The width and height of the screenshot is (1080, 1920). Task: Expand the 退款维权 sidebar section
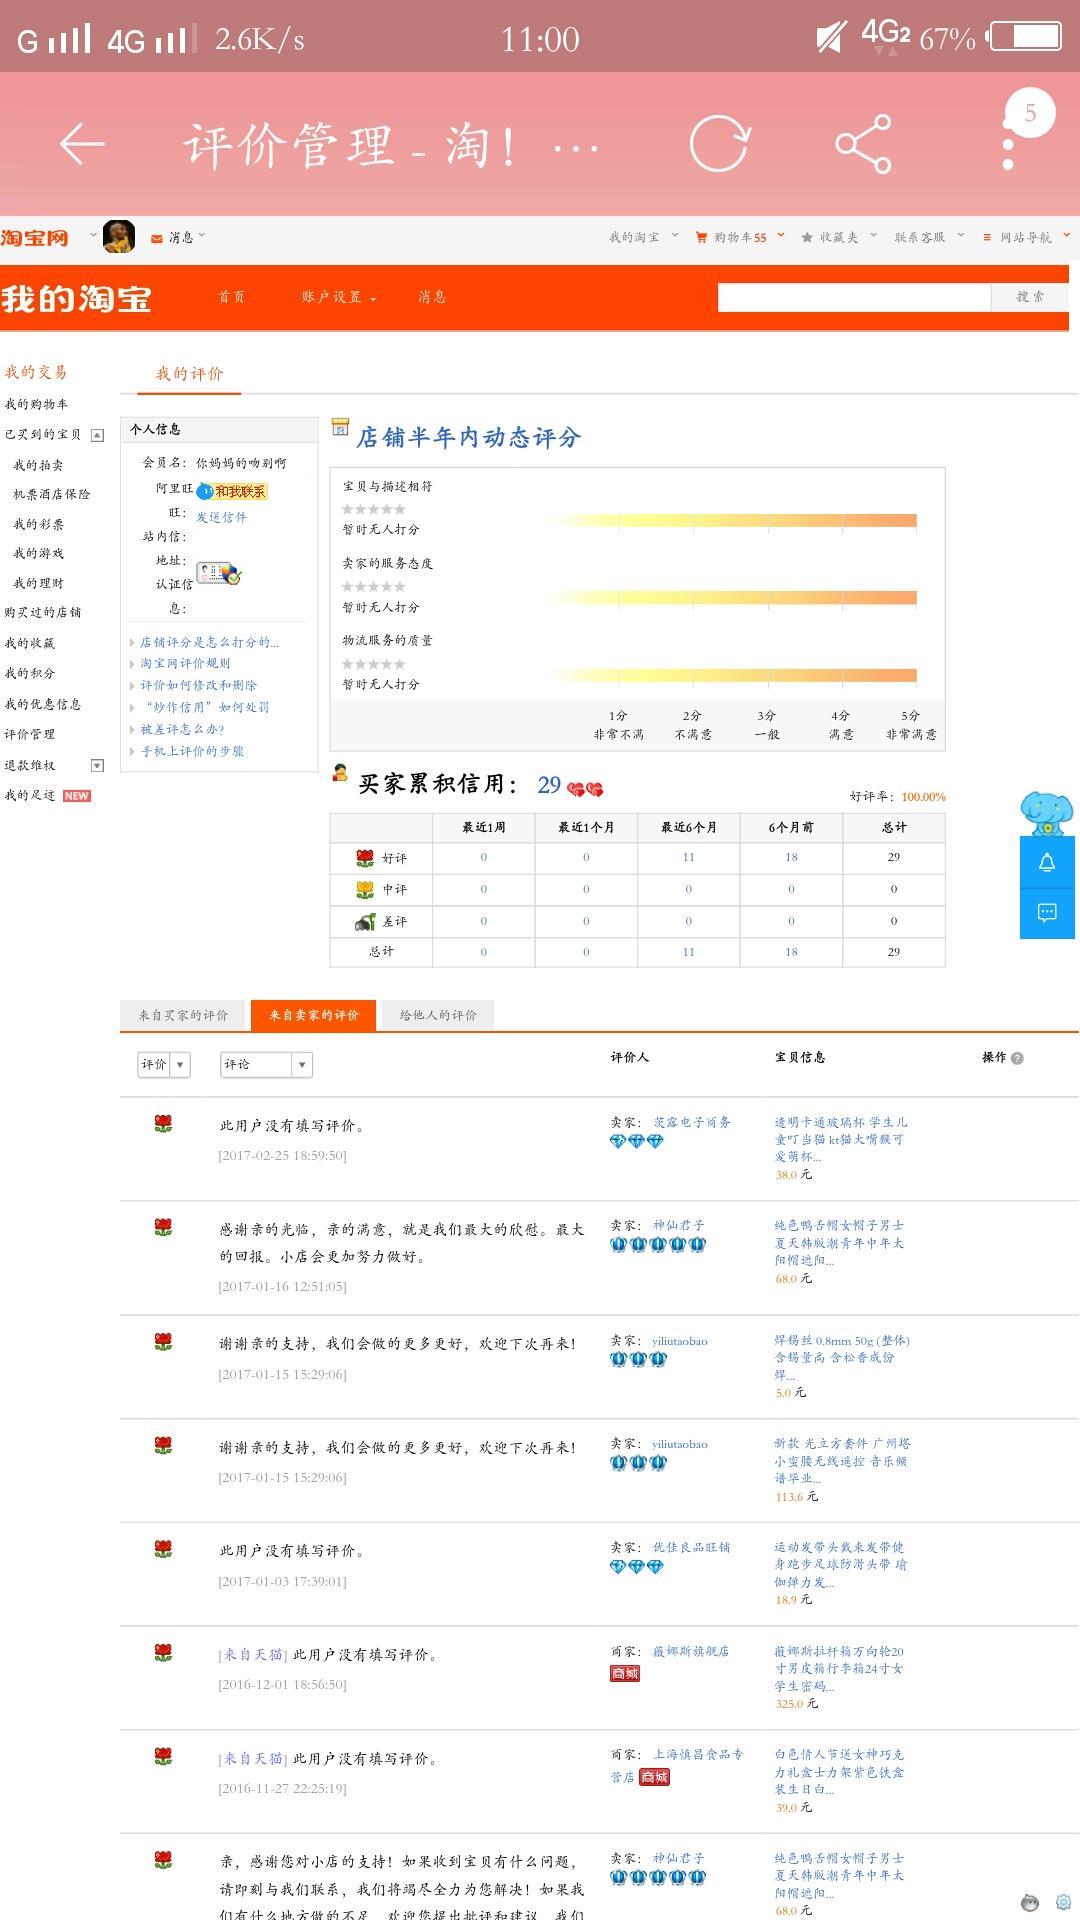97,766
